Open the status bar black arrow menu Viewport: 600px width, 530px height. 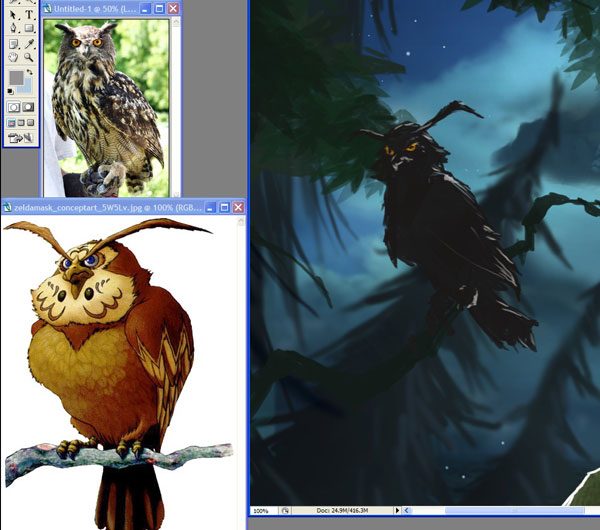397,510
